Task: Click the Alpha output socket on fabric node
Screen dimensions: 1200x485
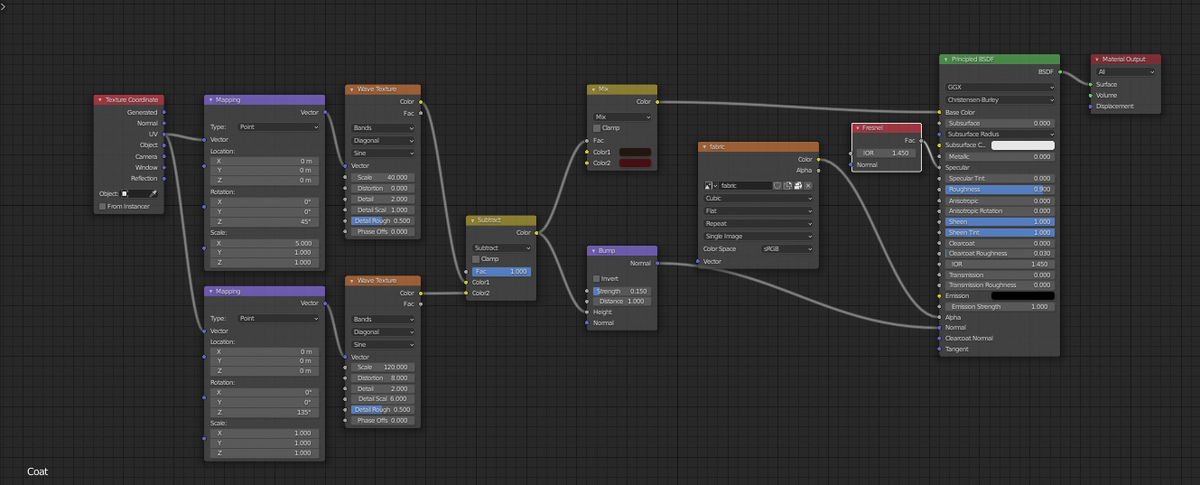Action: [x=819, y=170]
